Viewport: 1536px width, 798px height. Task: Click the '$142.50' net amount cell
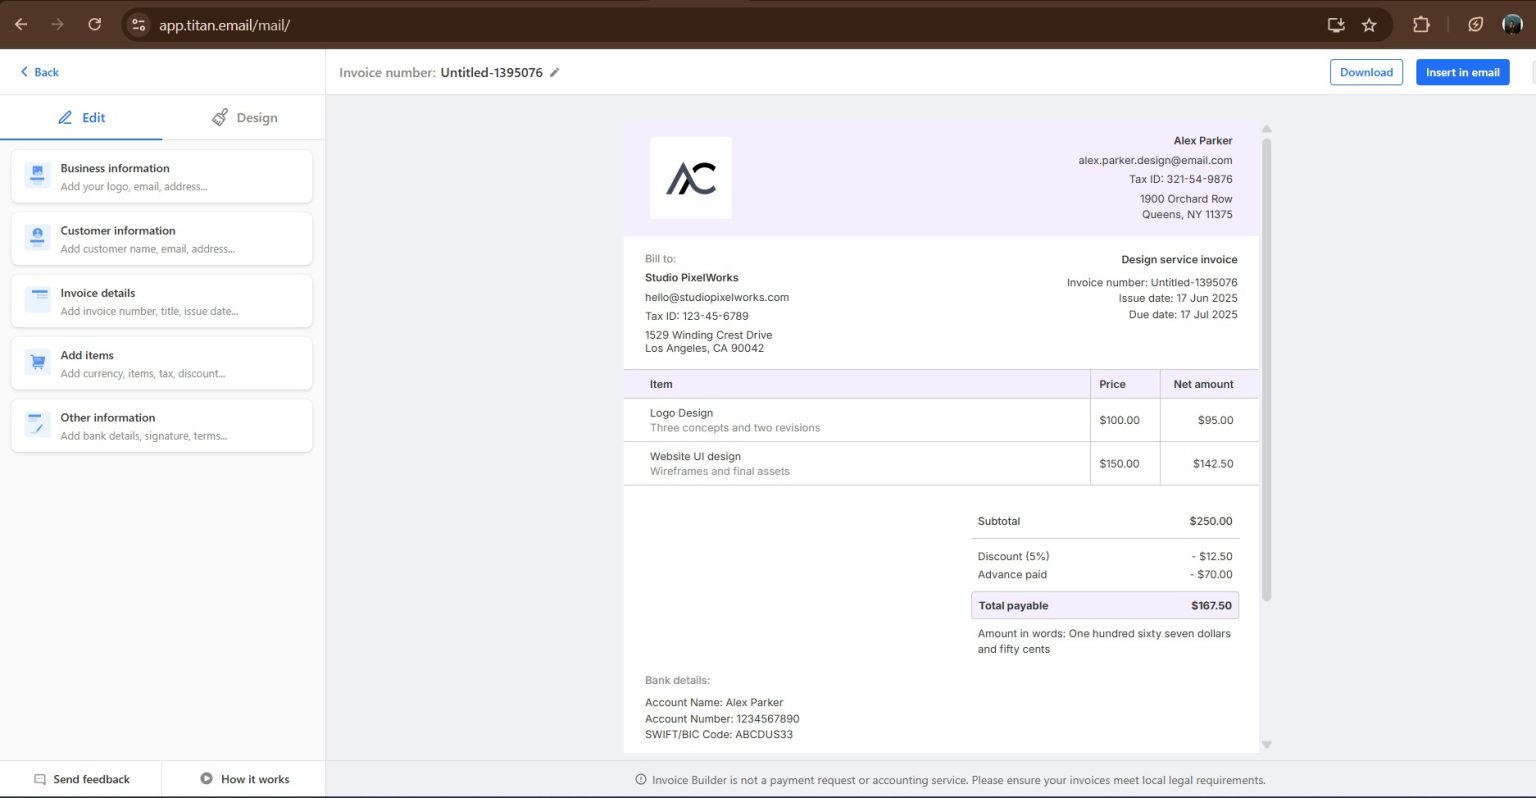click(x=1210, y=463)
